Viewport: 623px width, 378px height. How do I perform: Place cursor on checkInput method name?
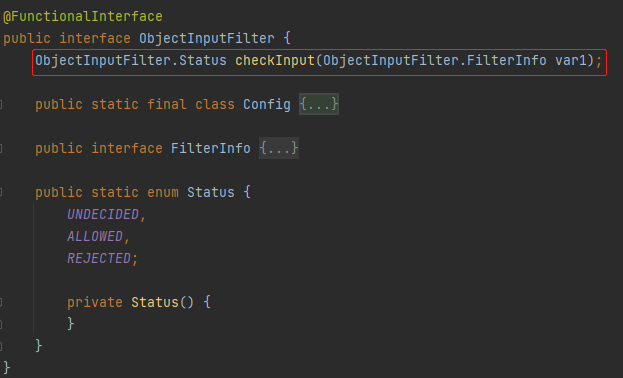click(x=275, y=60)
